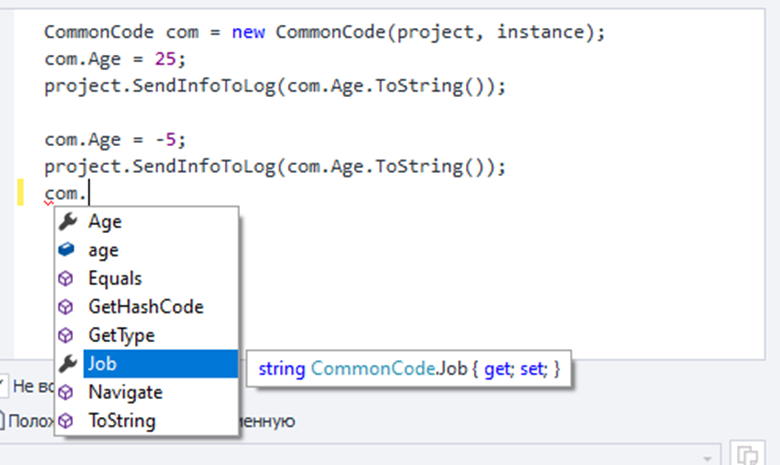Screen dimensions: 780x465
Task: Toggle the checkbox labeled "Не во…"
Action: (x=3, y=385)
